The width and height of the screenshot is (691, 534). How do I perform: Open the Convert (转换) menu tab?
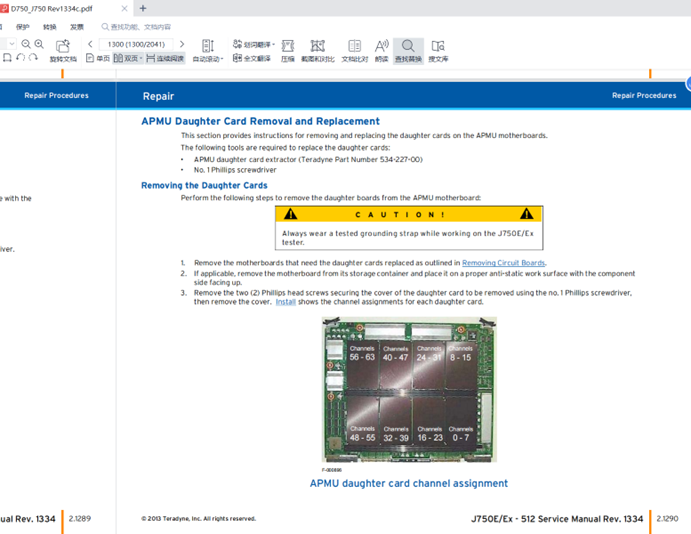(x=50, y=27)
